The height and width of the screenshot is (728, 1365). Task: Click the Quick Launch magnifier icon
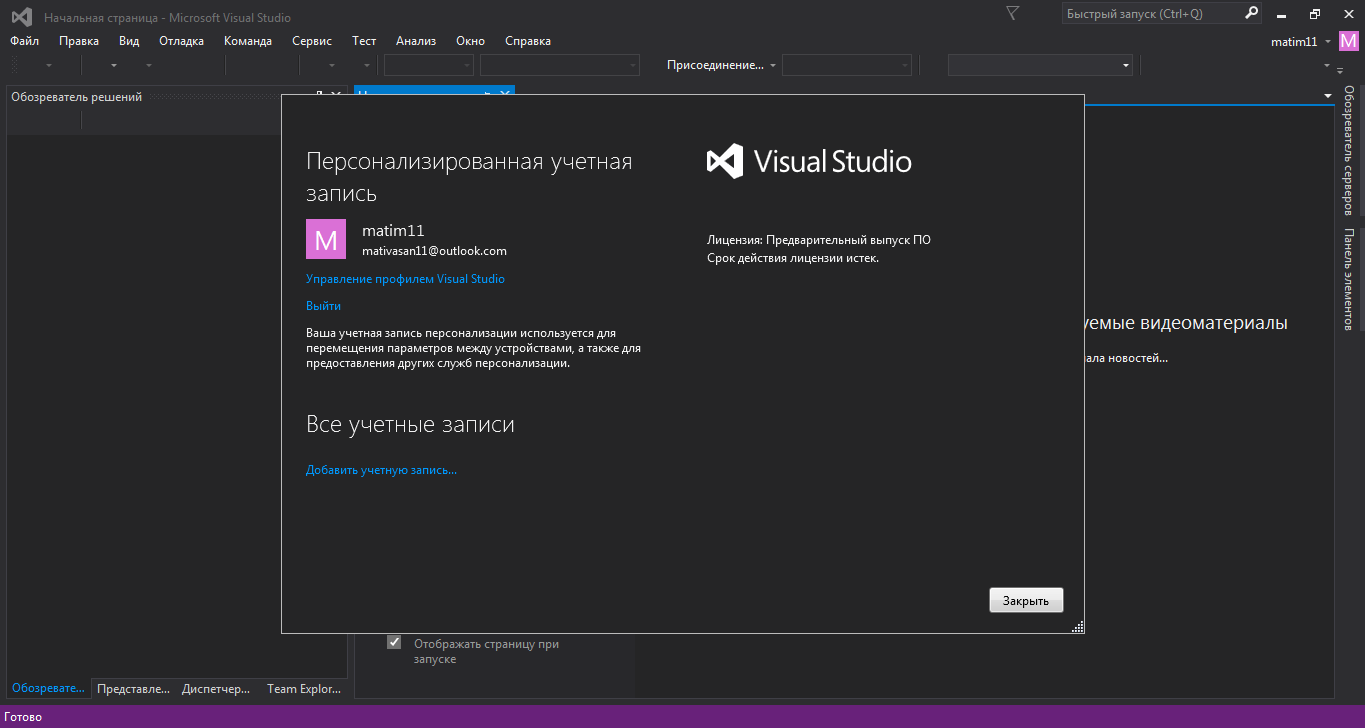pos(1251,13)
